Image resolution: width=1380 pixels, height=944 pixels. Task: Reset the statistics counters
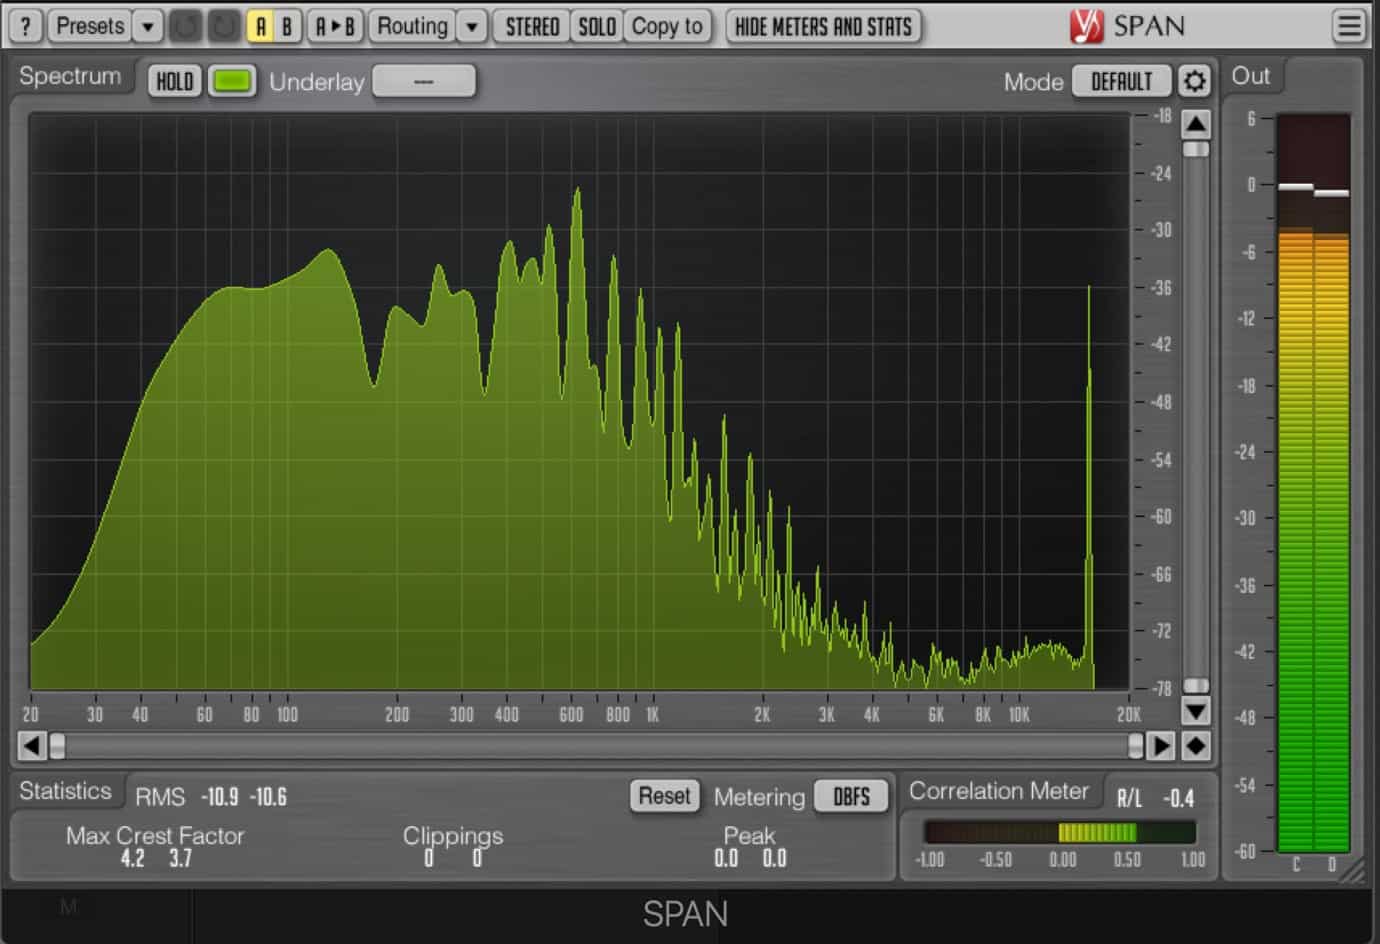[x=665, y=795]
